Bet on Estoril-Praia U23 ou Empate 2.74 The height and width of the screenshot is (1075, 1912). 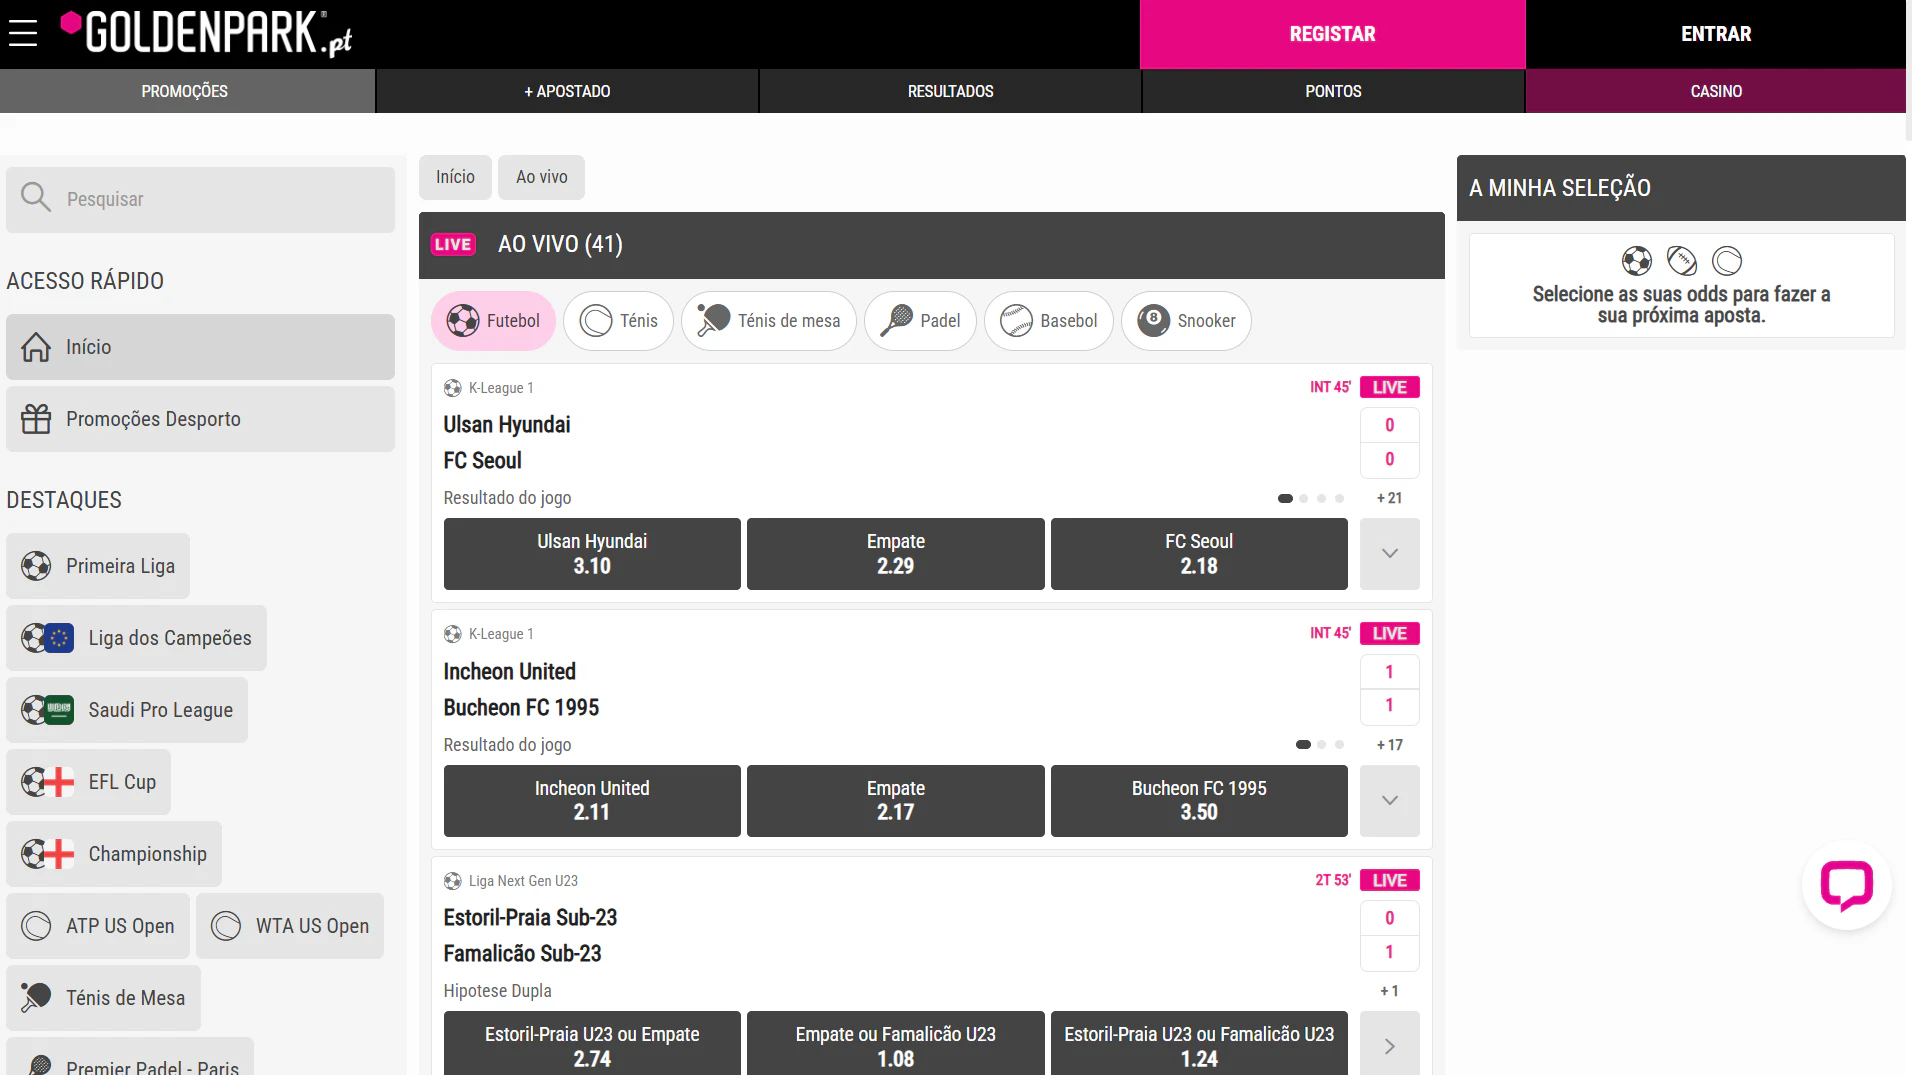592,1044
